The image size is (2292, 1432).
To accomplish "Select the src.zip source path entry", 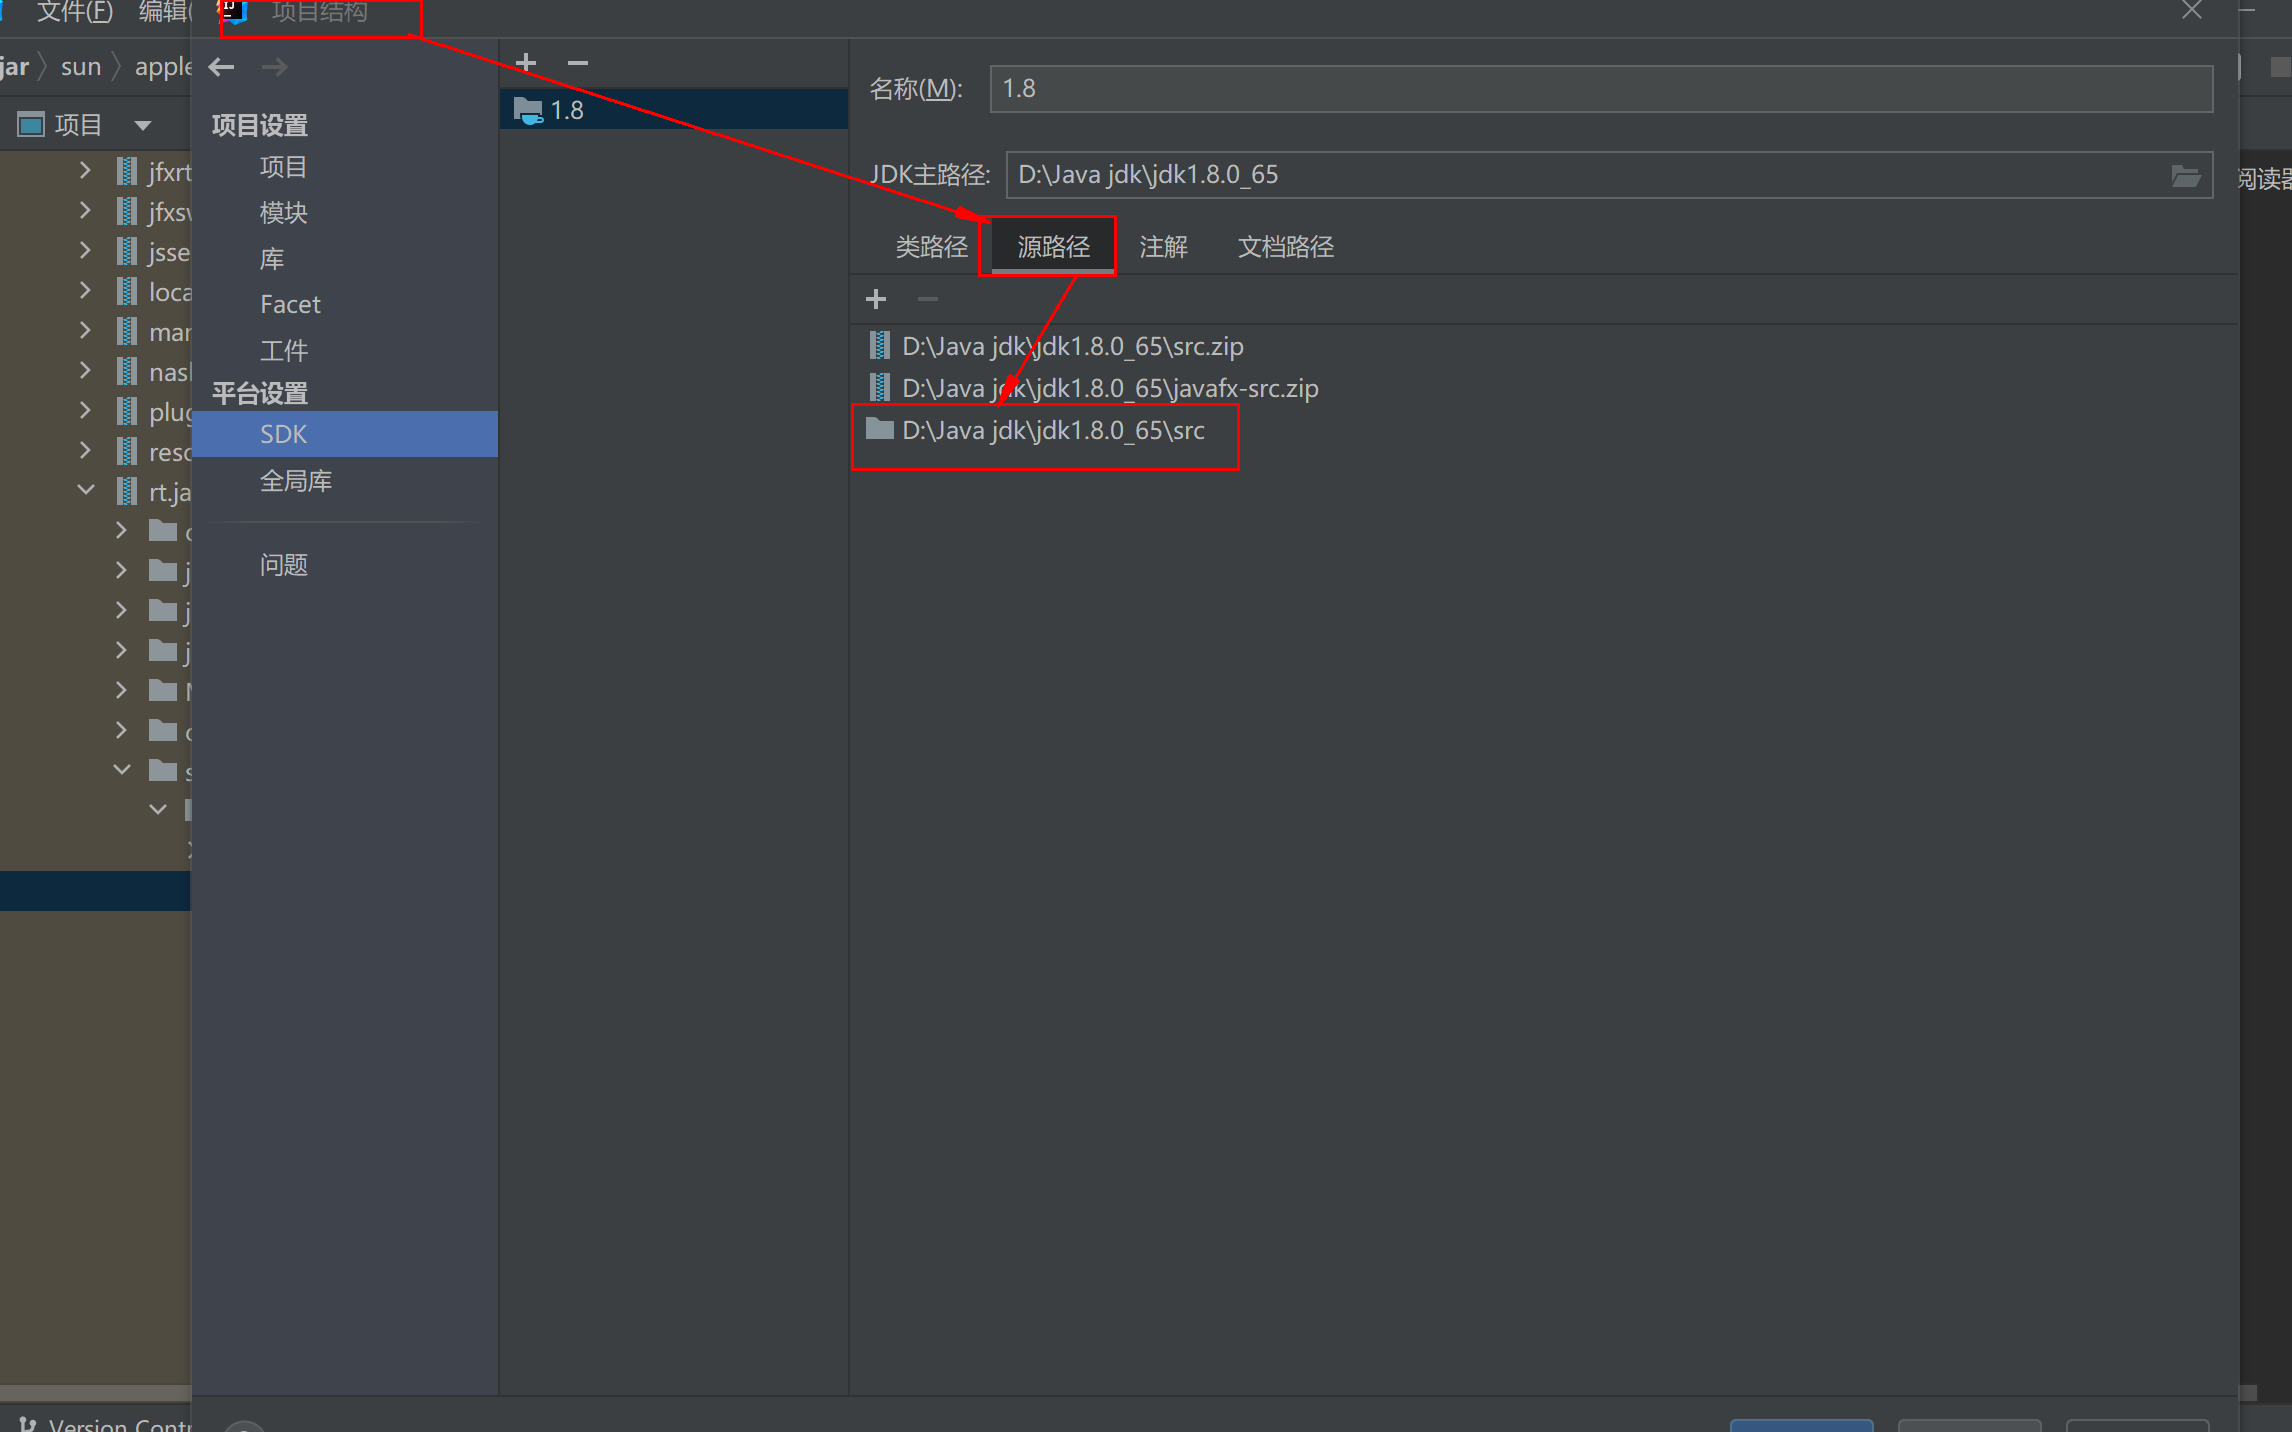I will point(1072,346).
